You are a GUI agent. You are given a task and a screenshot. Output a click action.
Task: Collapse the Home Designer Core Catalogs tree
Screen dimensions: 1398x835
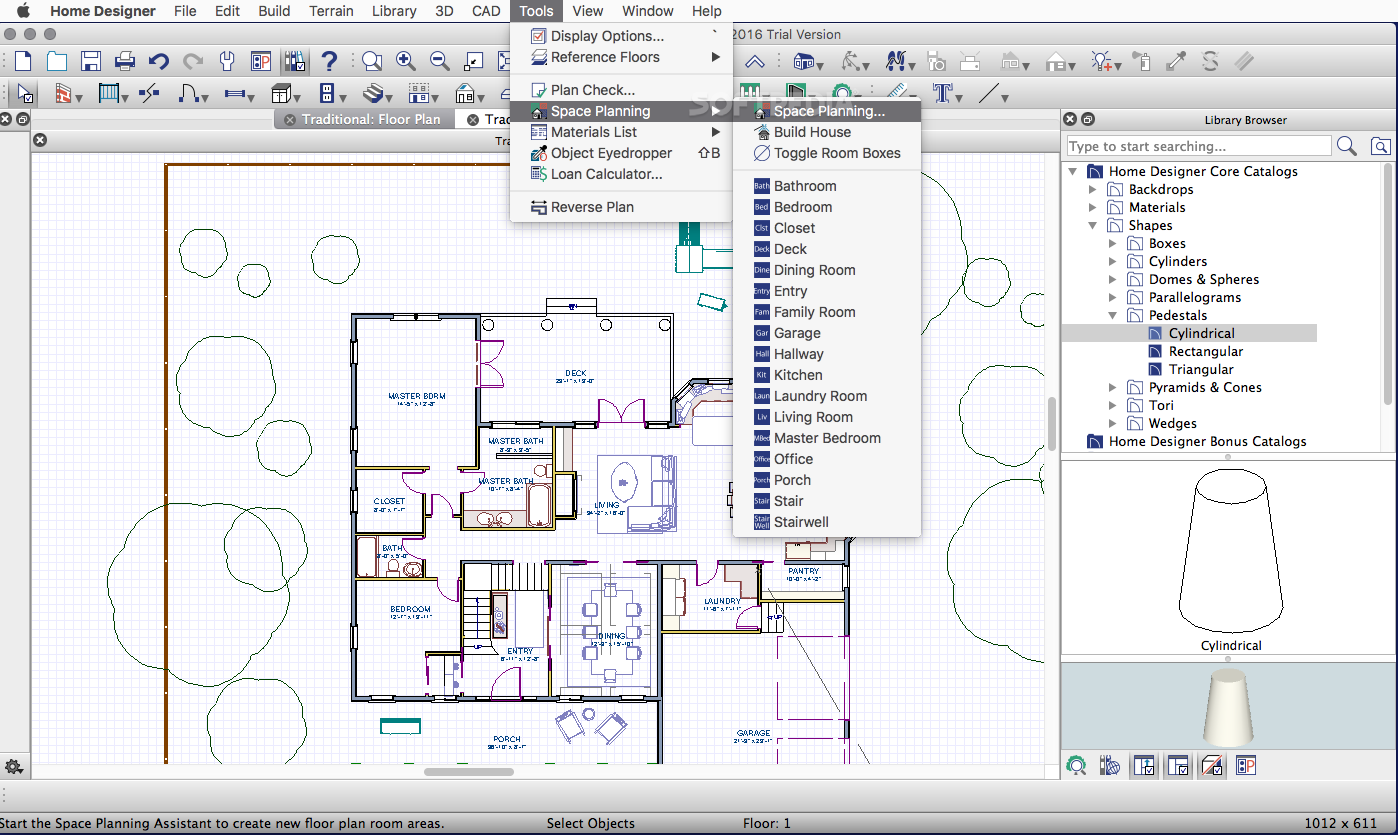click(1073, 171)
